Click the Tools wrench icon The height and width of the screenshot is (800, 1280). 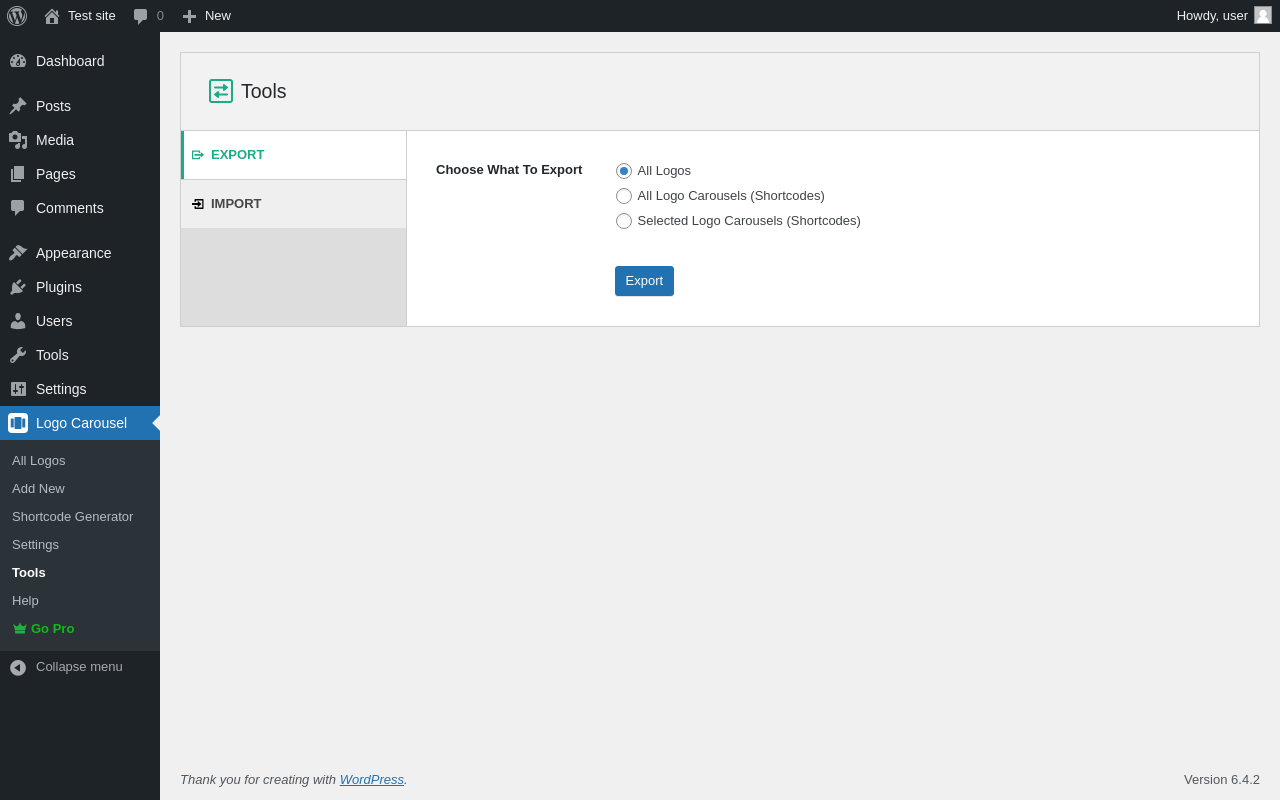point(18,355)
